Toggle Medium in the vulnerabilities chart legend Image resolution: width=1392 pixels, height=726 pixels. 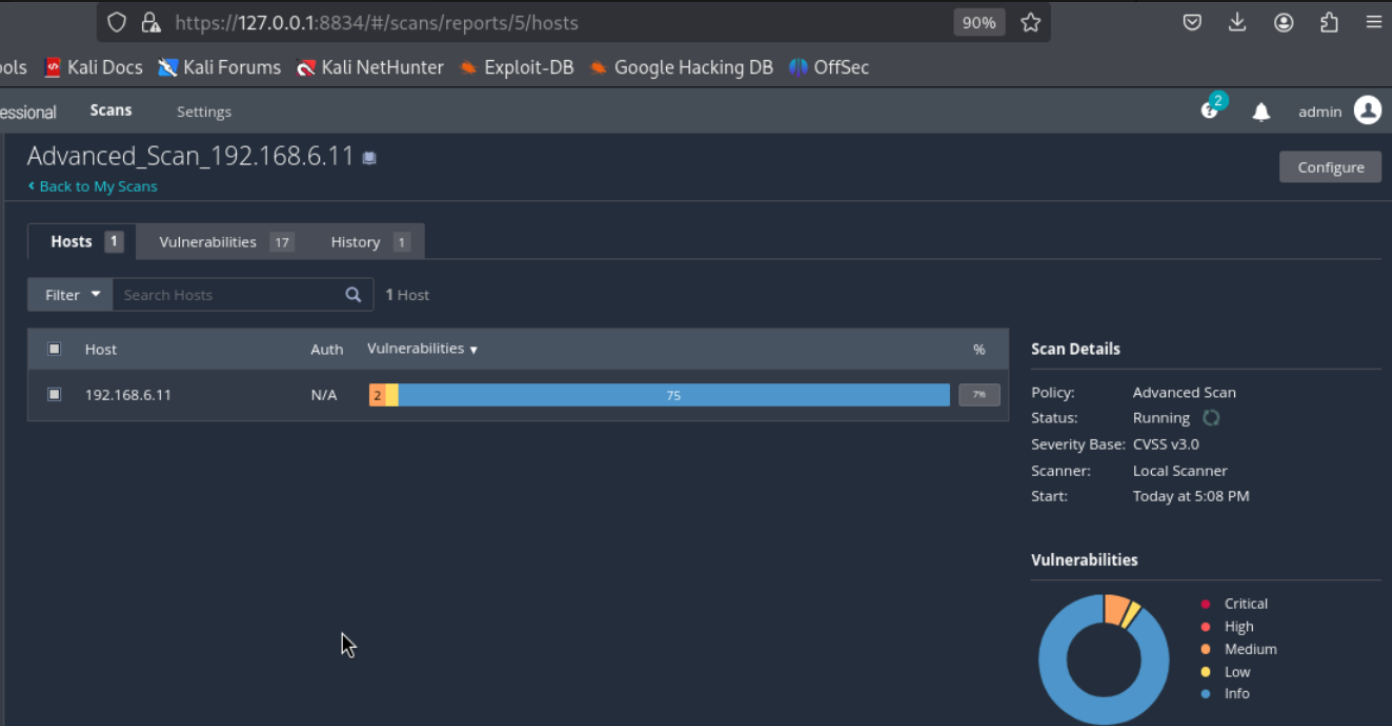(1250, 649)
